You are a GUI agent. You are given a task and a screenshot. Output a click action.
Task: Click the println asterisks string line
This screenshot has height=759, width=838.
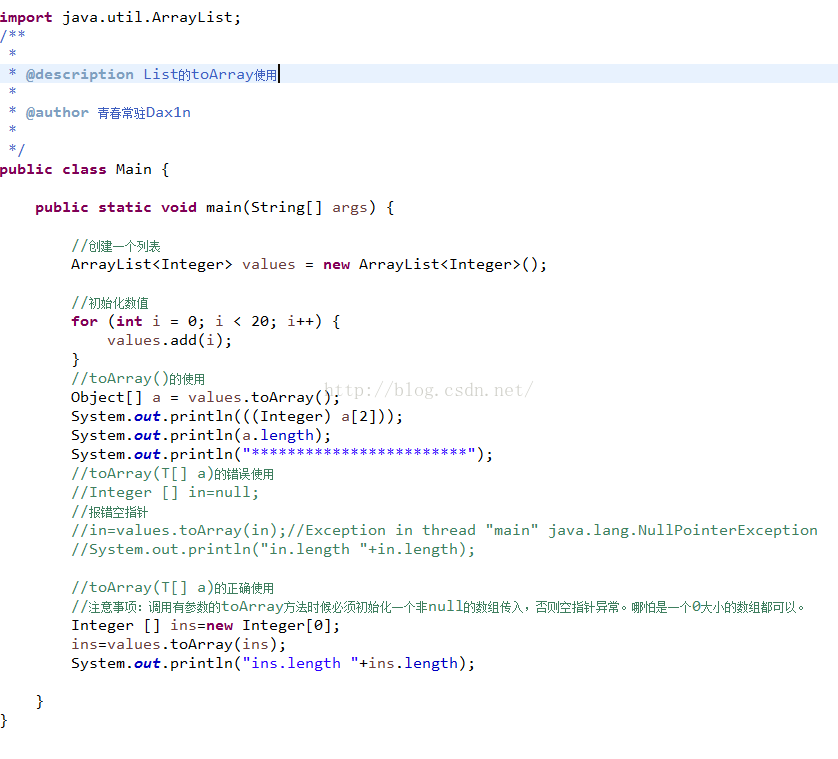[282, 454]
